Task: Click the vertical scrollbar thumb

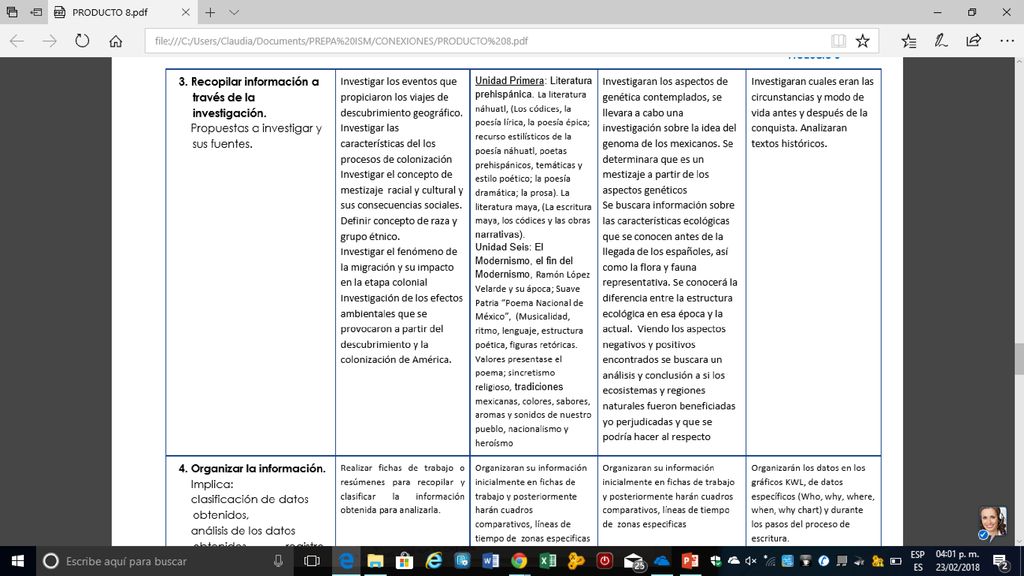Action: pyautogui.click(x=1019, y=358)
